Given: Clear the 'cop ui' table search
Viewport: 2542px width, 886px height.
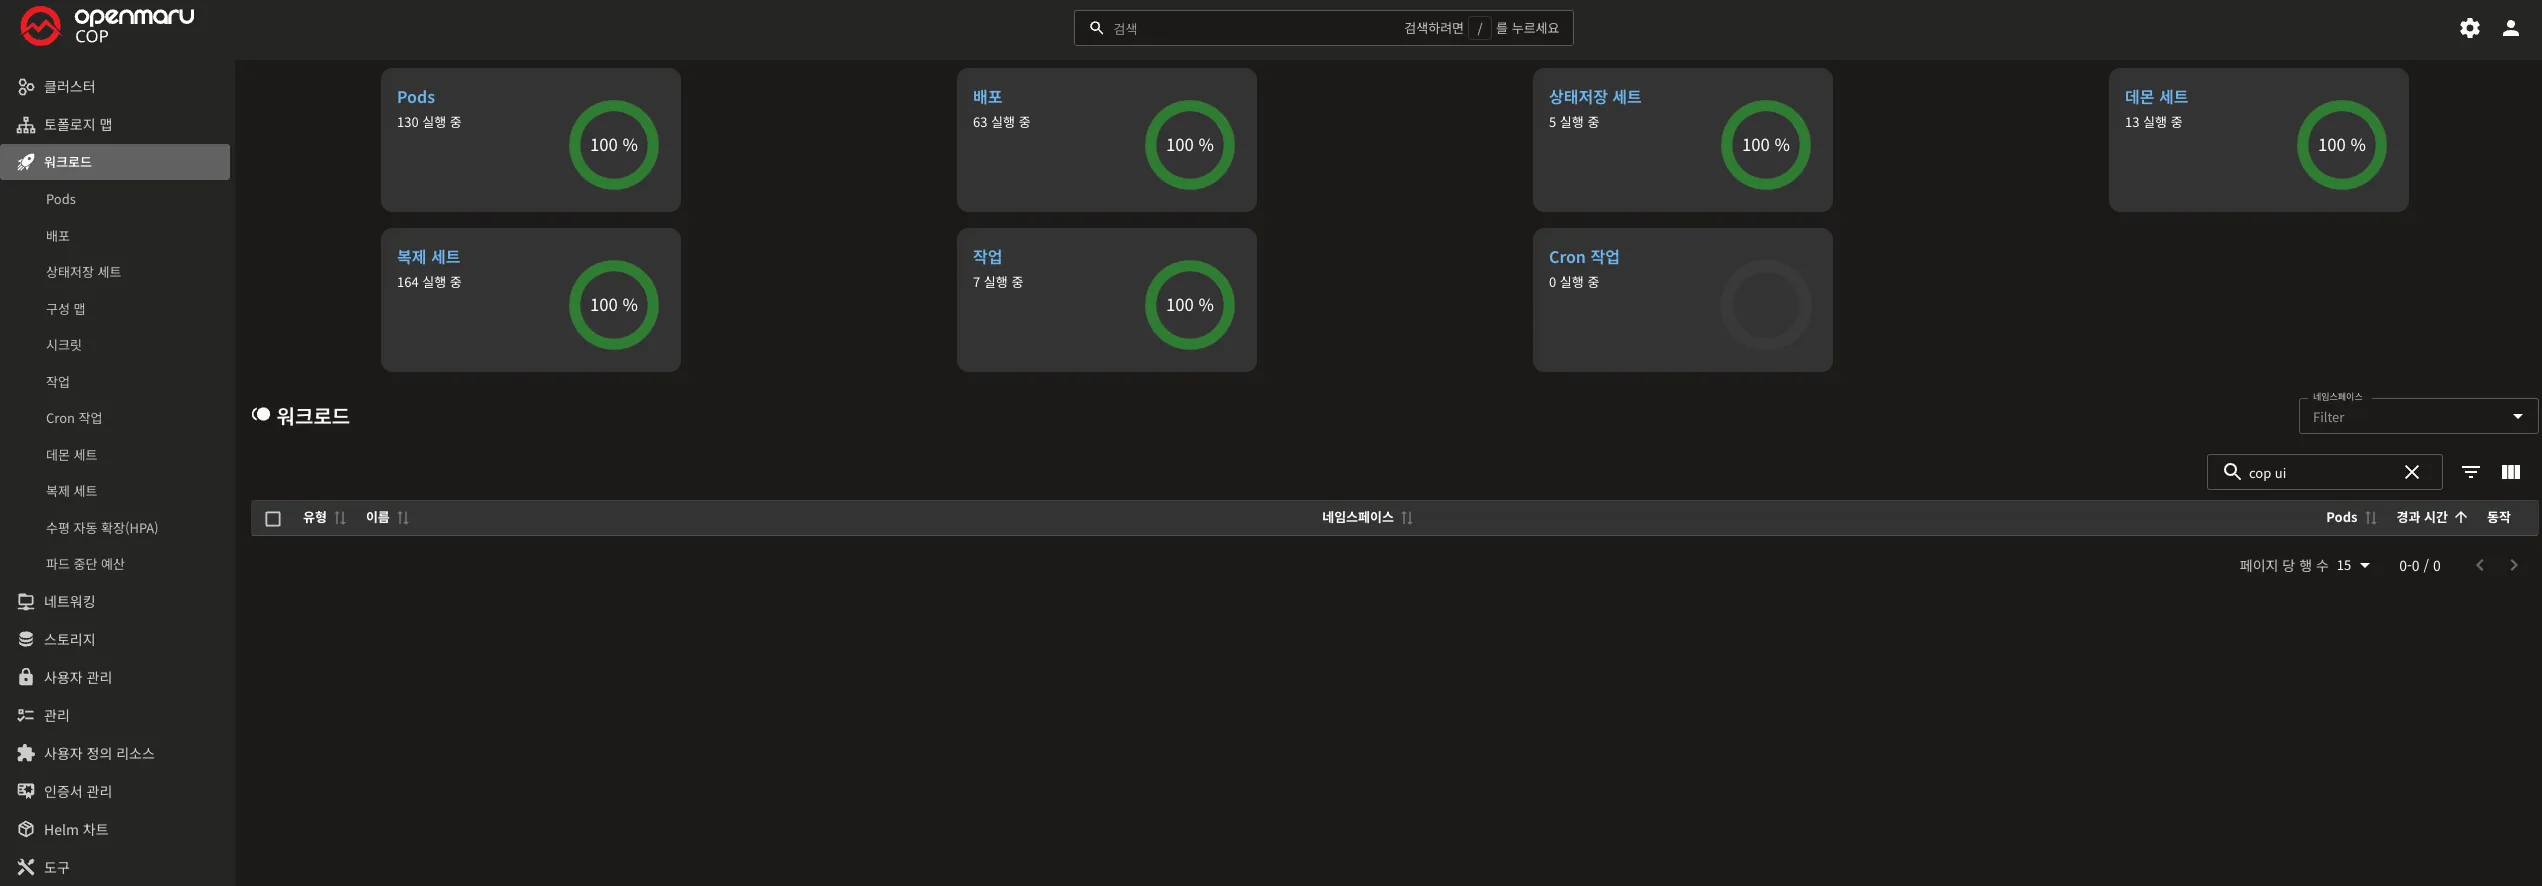Looking at the screenshot, I should point(2411,472).
